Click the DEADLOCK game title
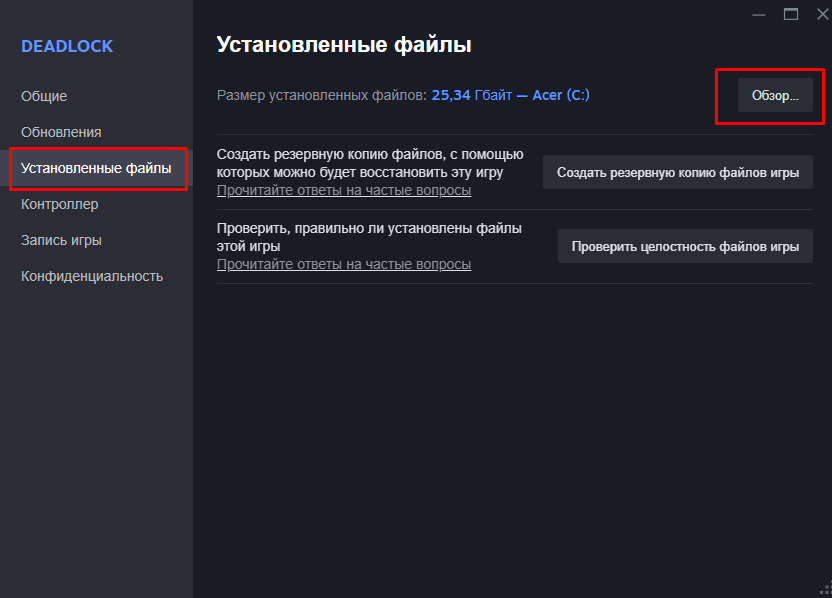The image size is (832, 598). (67, 46)
